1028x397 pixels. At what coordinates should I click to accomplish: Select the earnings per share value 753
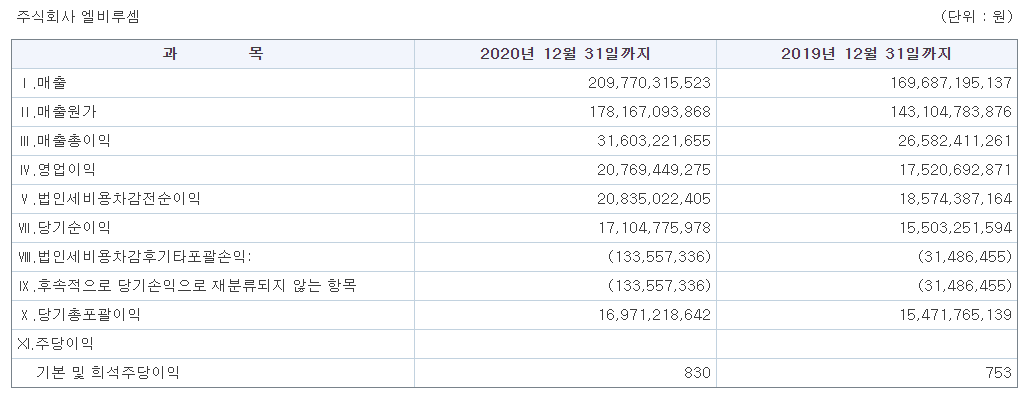998,372
